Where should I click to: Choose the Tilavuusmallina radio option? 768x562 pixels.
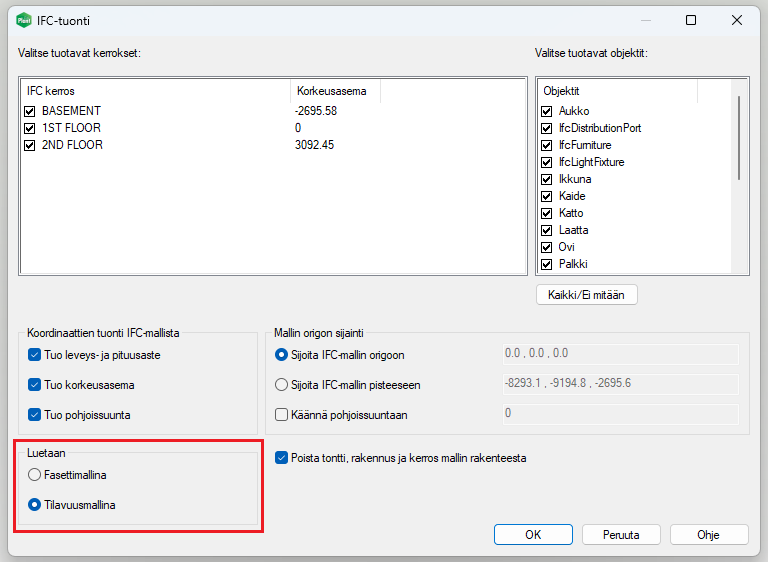coord(36,505)
